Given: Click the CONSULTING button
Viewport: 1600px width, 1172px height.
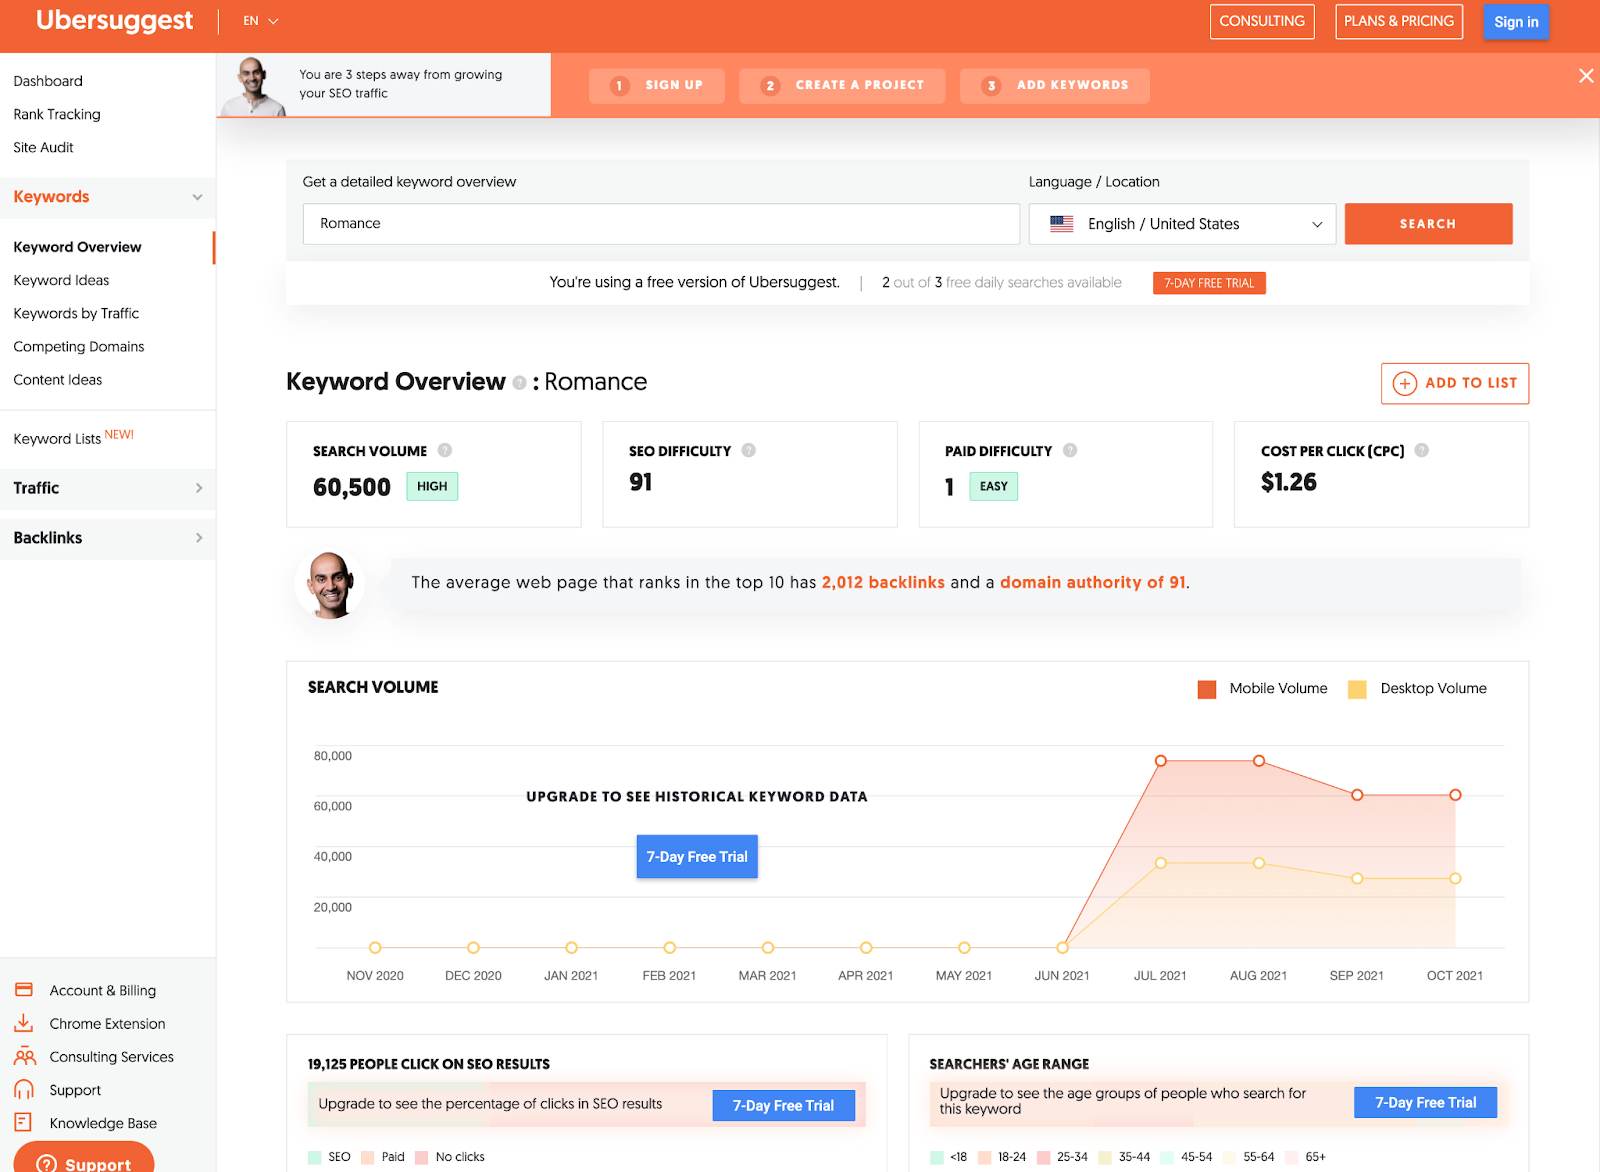Looking at the screenshot, I should pyautogui.click(x=1262, y=21).
